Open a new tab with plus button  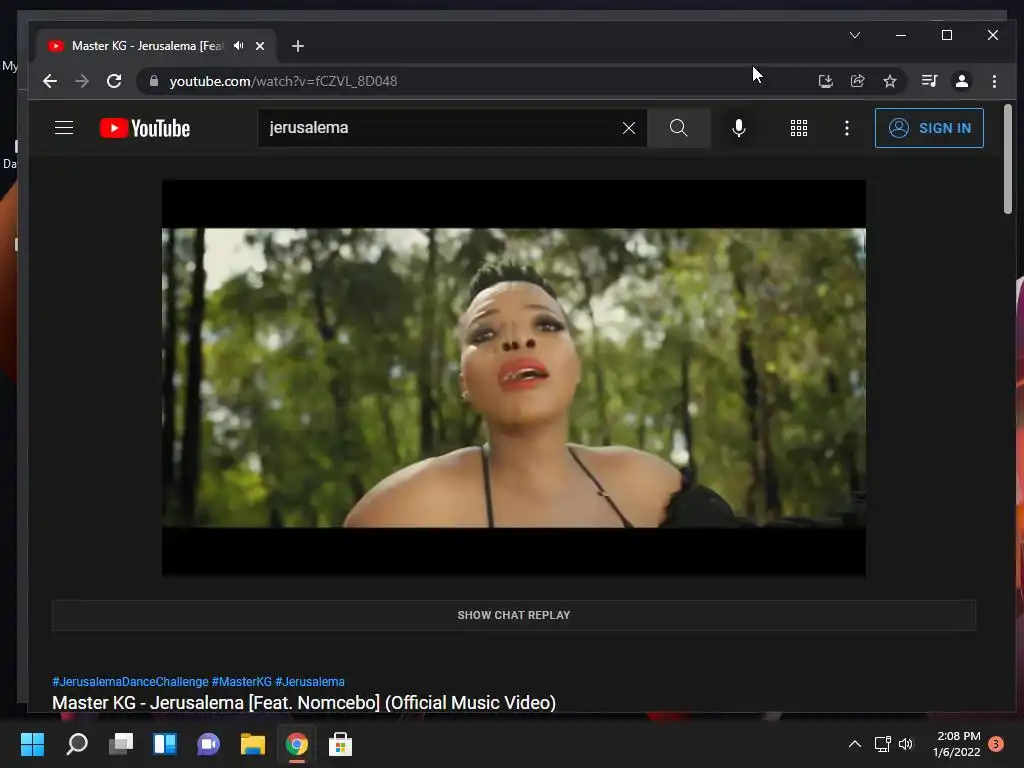pyautogui.click(x=298, y=46)
